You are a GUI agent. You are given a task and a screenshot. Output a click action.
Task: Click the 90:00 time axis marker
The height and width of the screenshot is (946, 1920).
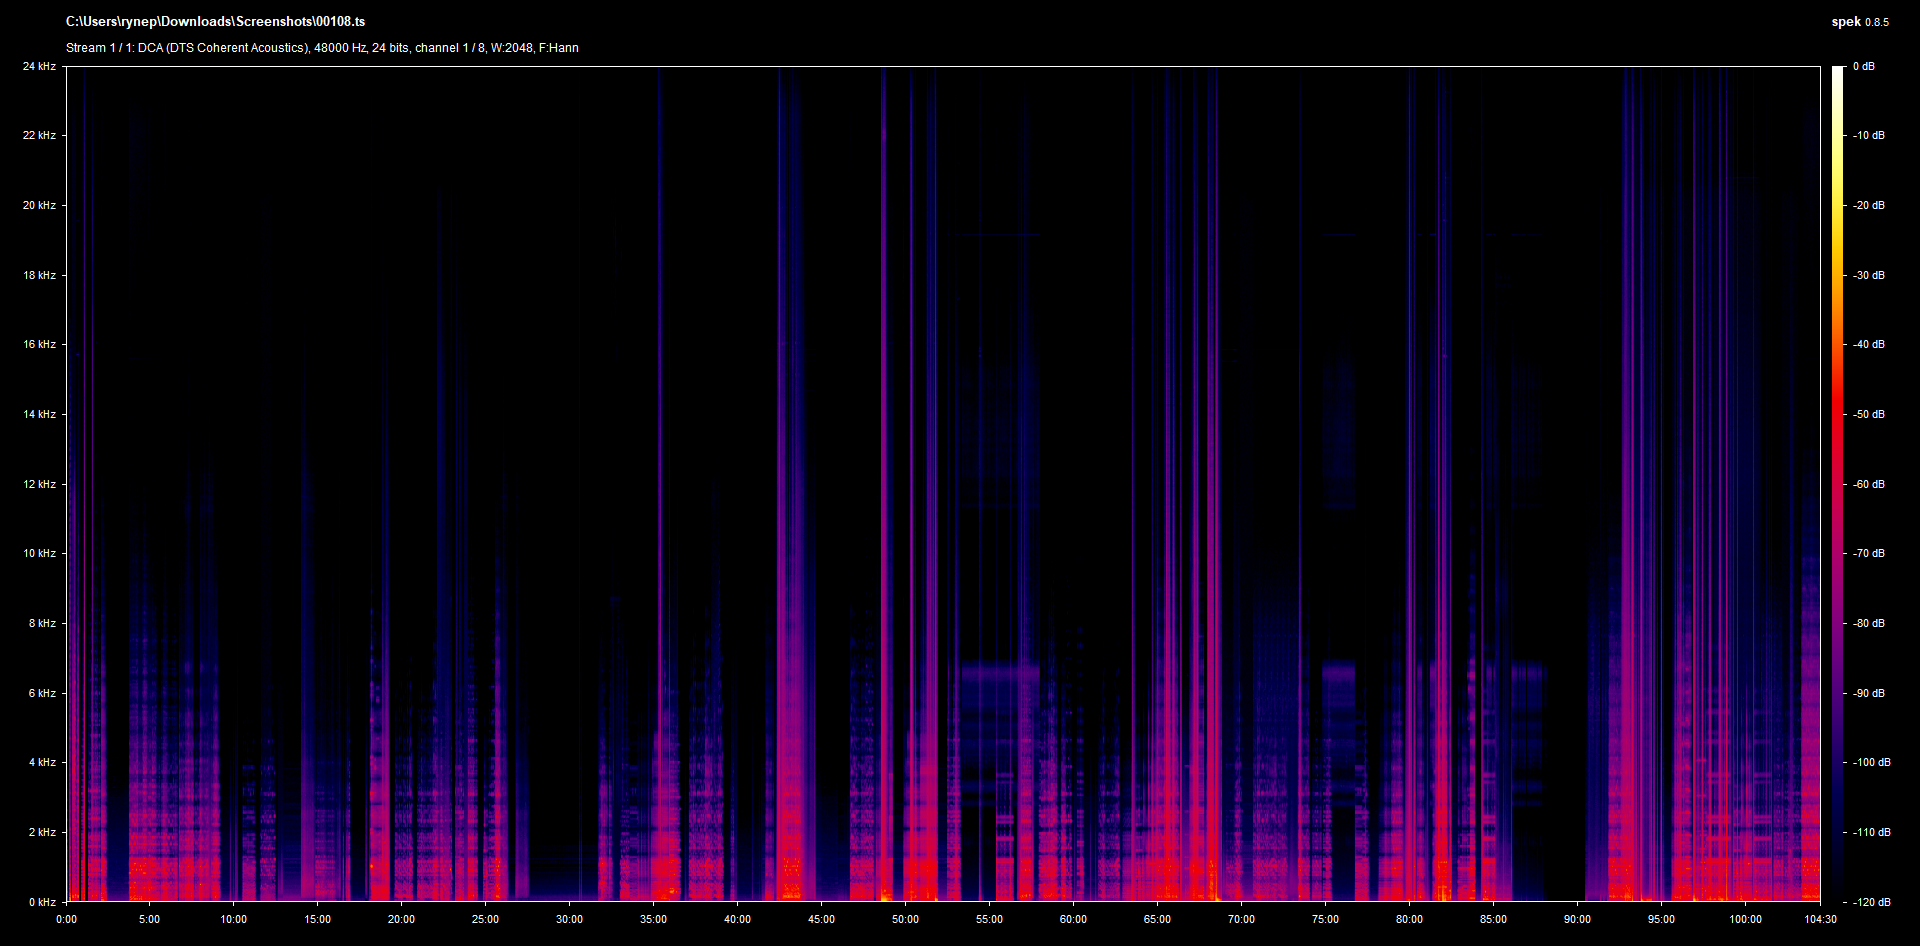point(1577,919)
